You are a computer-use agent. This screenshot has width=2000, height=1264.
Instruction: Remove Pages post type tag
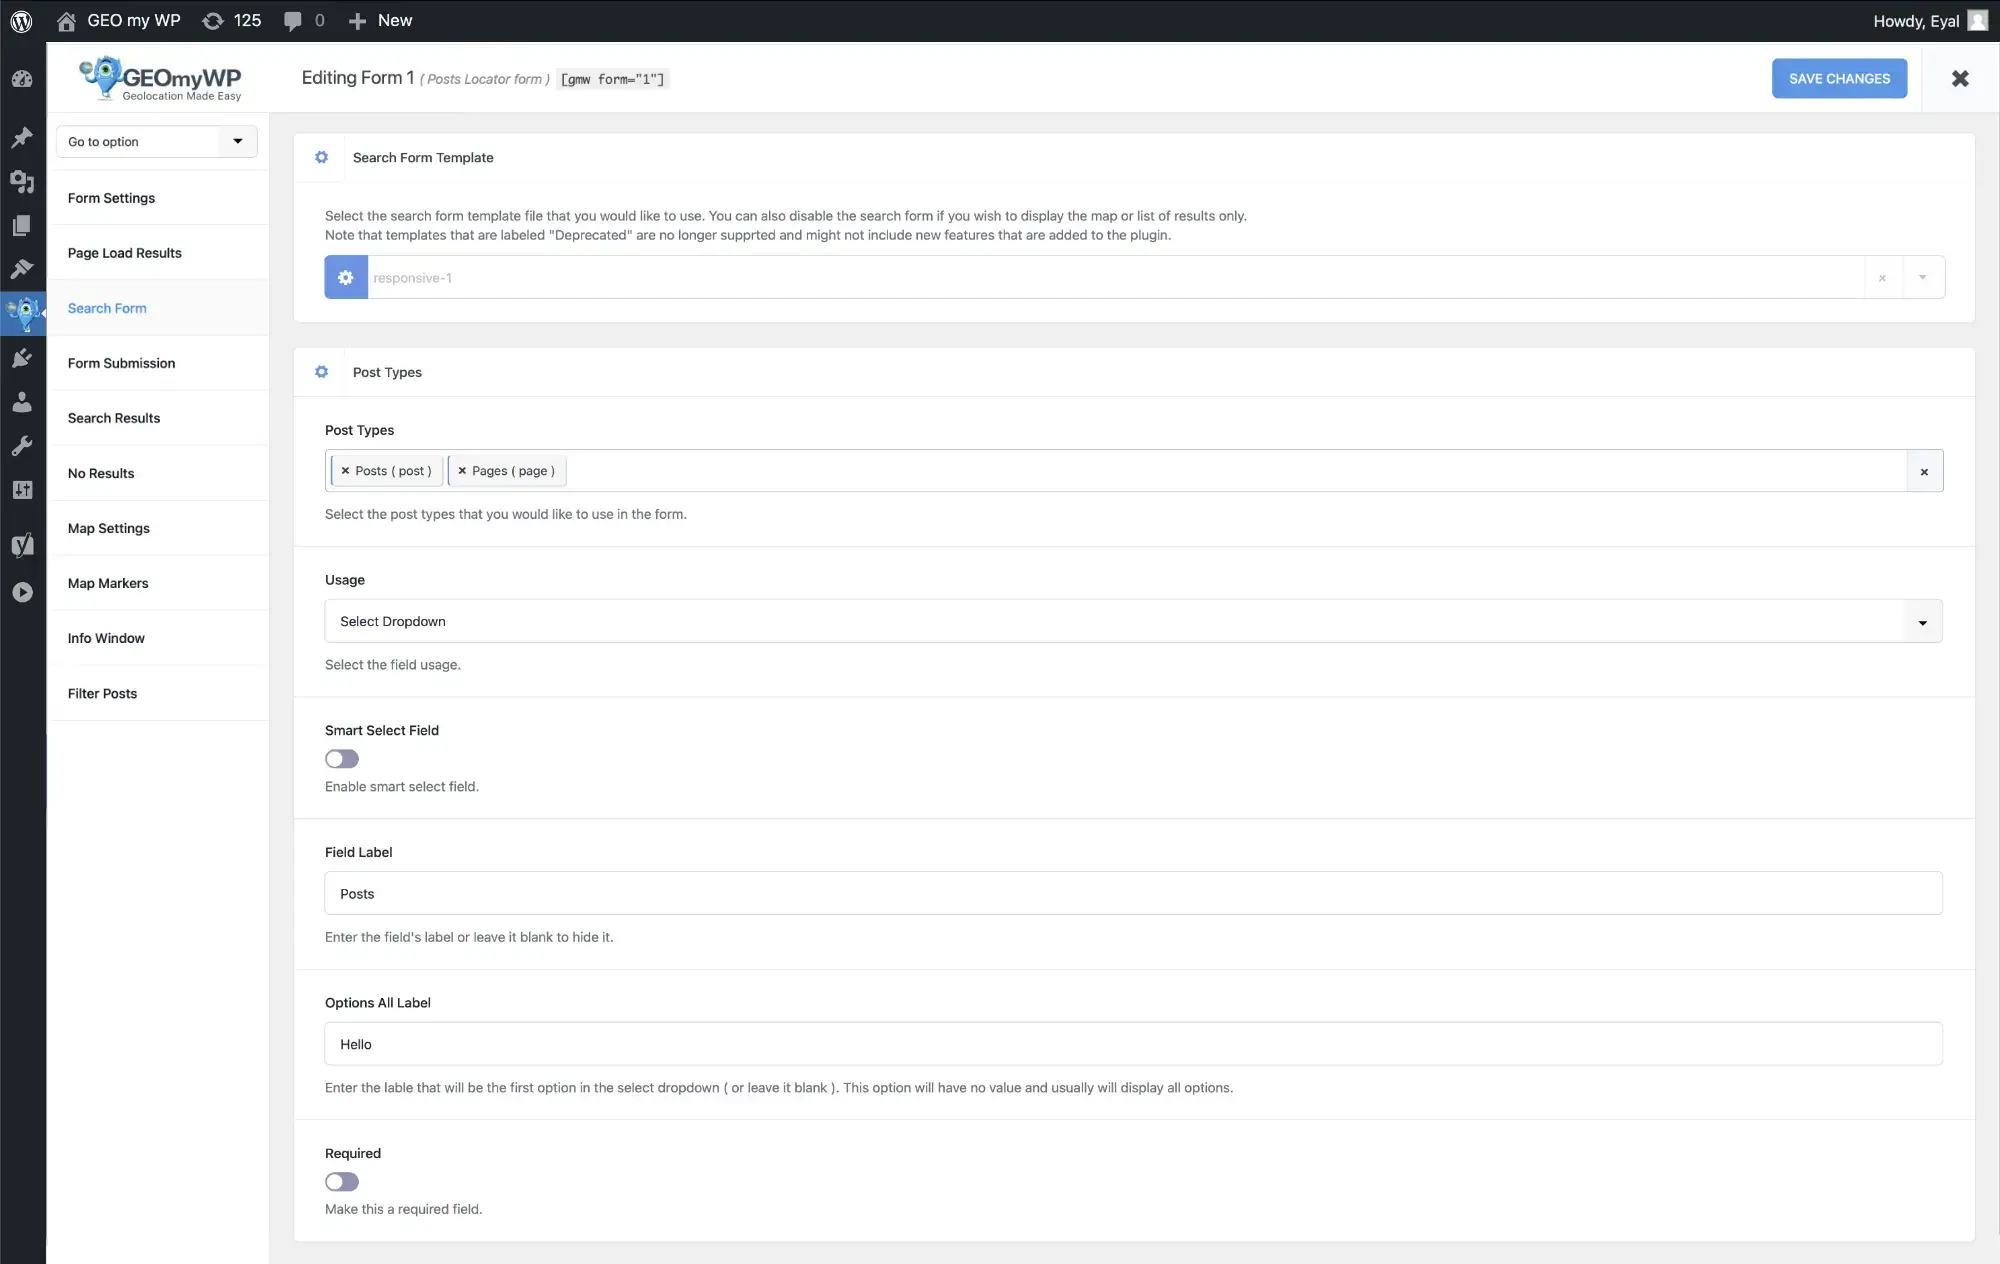click(x=463, y=469)
